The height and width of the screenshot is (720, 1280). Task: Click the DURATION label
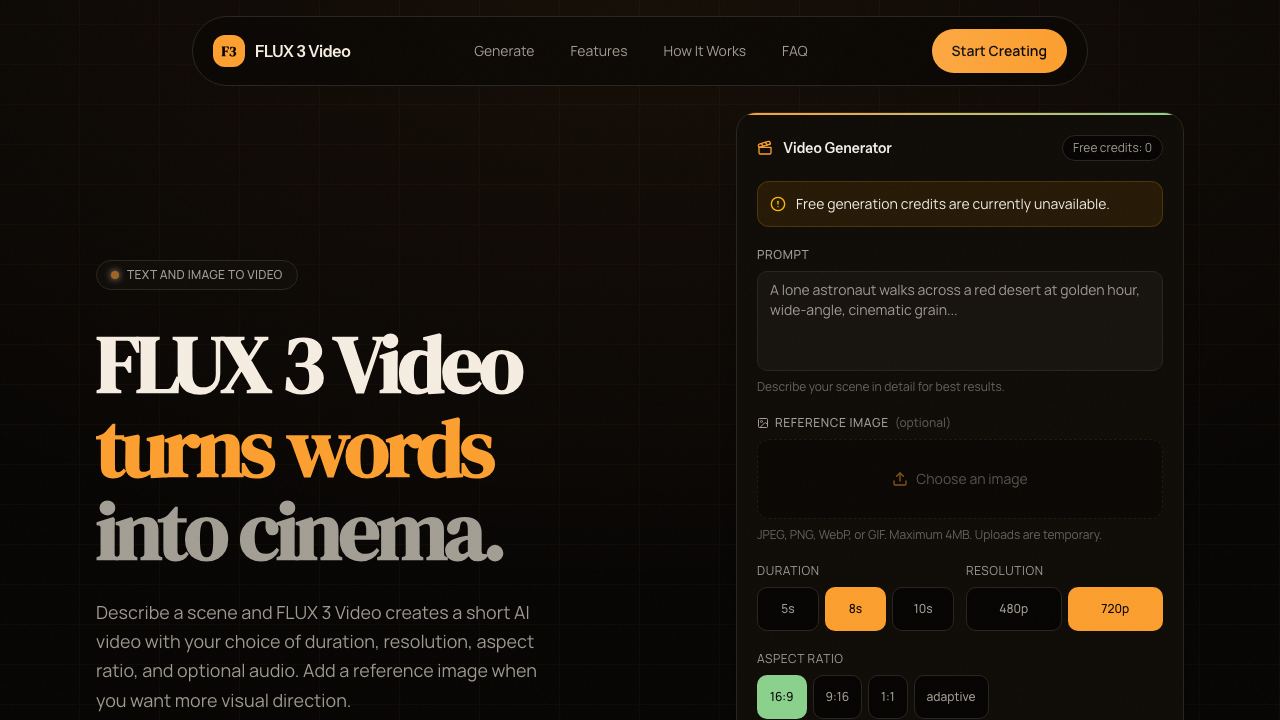[788, 571]
